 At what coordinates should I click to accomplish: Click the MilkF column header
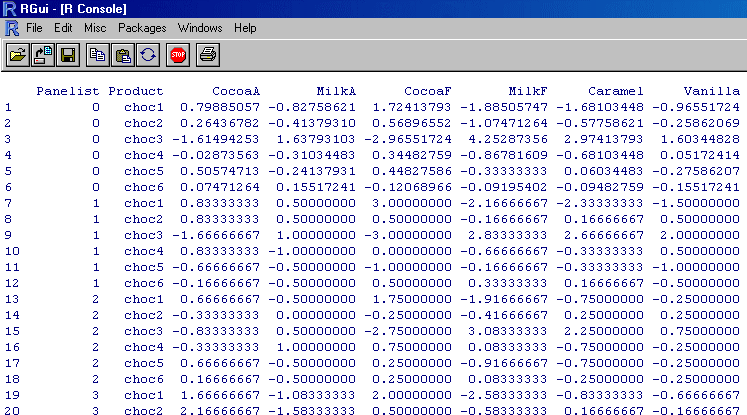point(528,91)
